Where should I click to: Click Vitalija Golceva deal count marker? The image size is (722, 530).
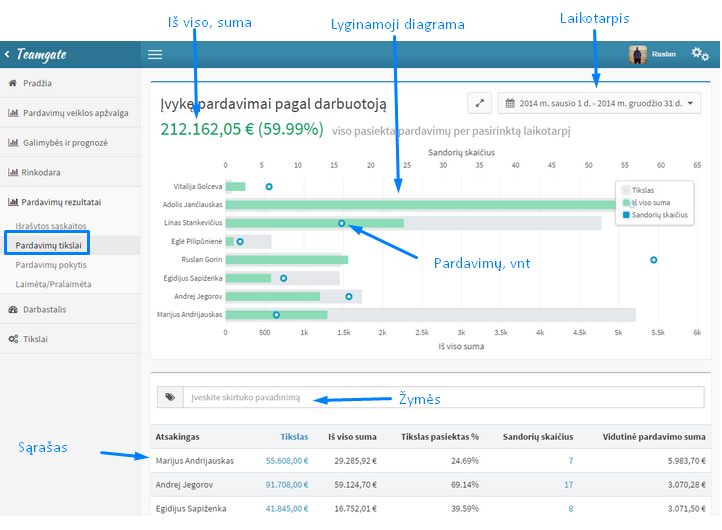tap(269, 186)
